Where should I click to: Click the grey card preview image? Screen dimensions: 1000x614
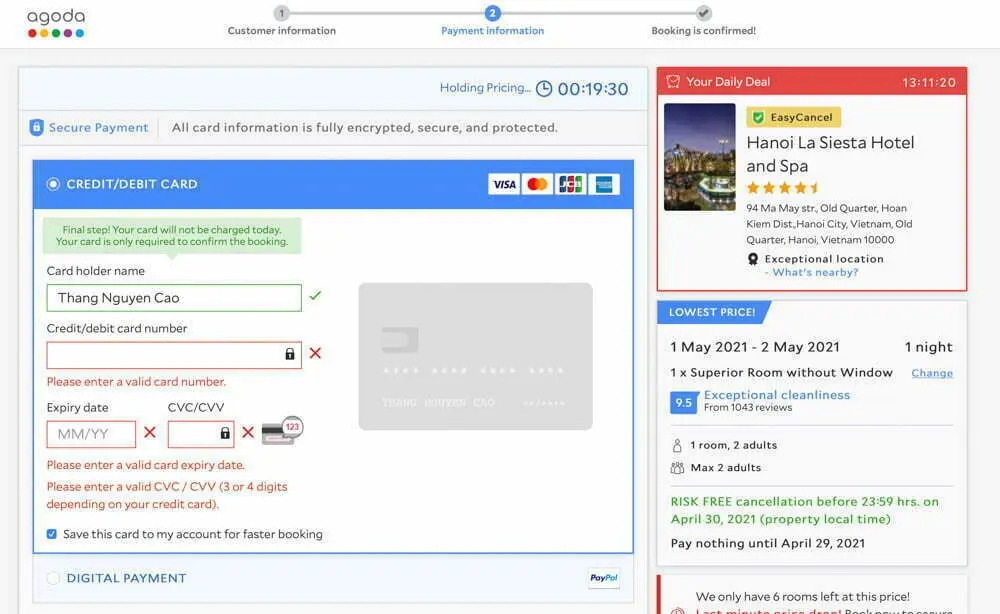coord(475,356)
